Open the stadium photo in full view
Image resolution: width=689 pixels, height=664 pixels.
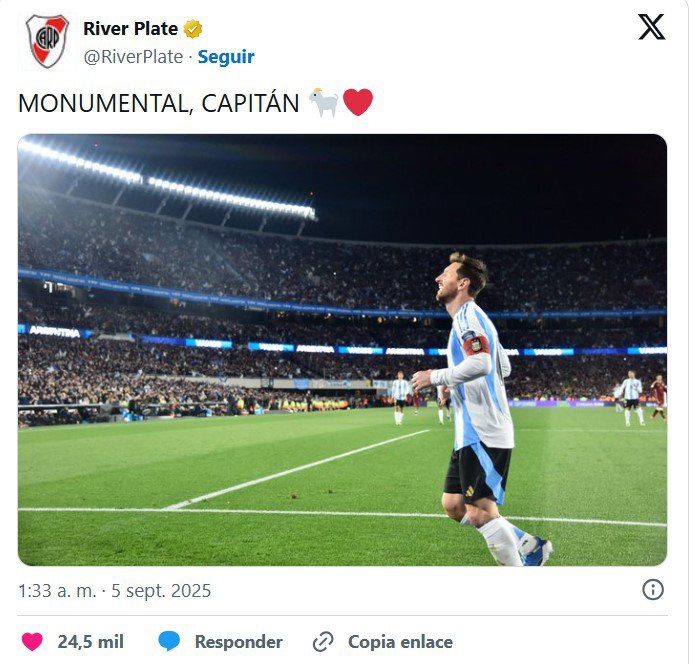[x=342, y=350]
